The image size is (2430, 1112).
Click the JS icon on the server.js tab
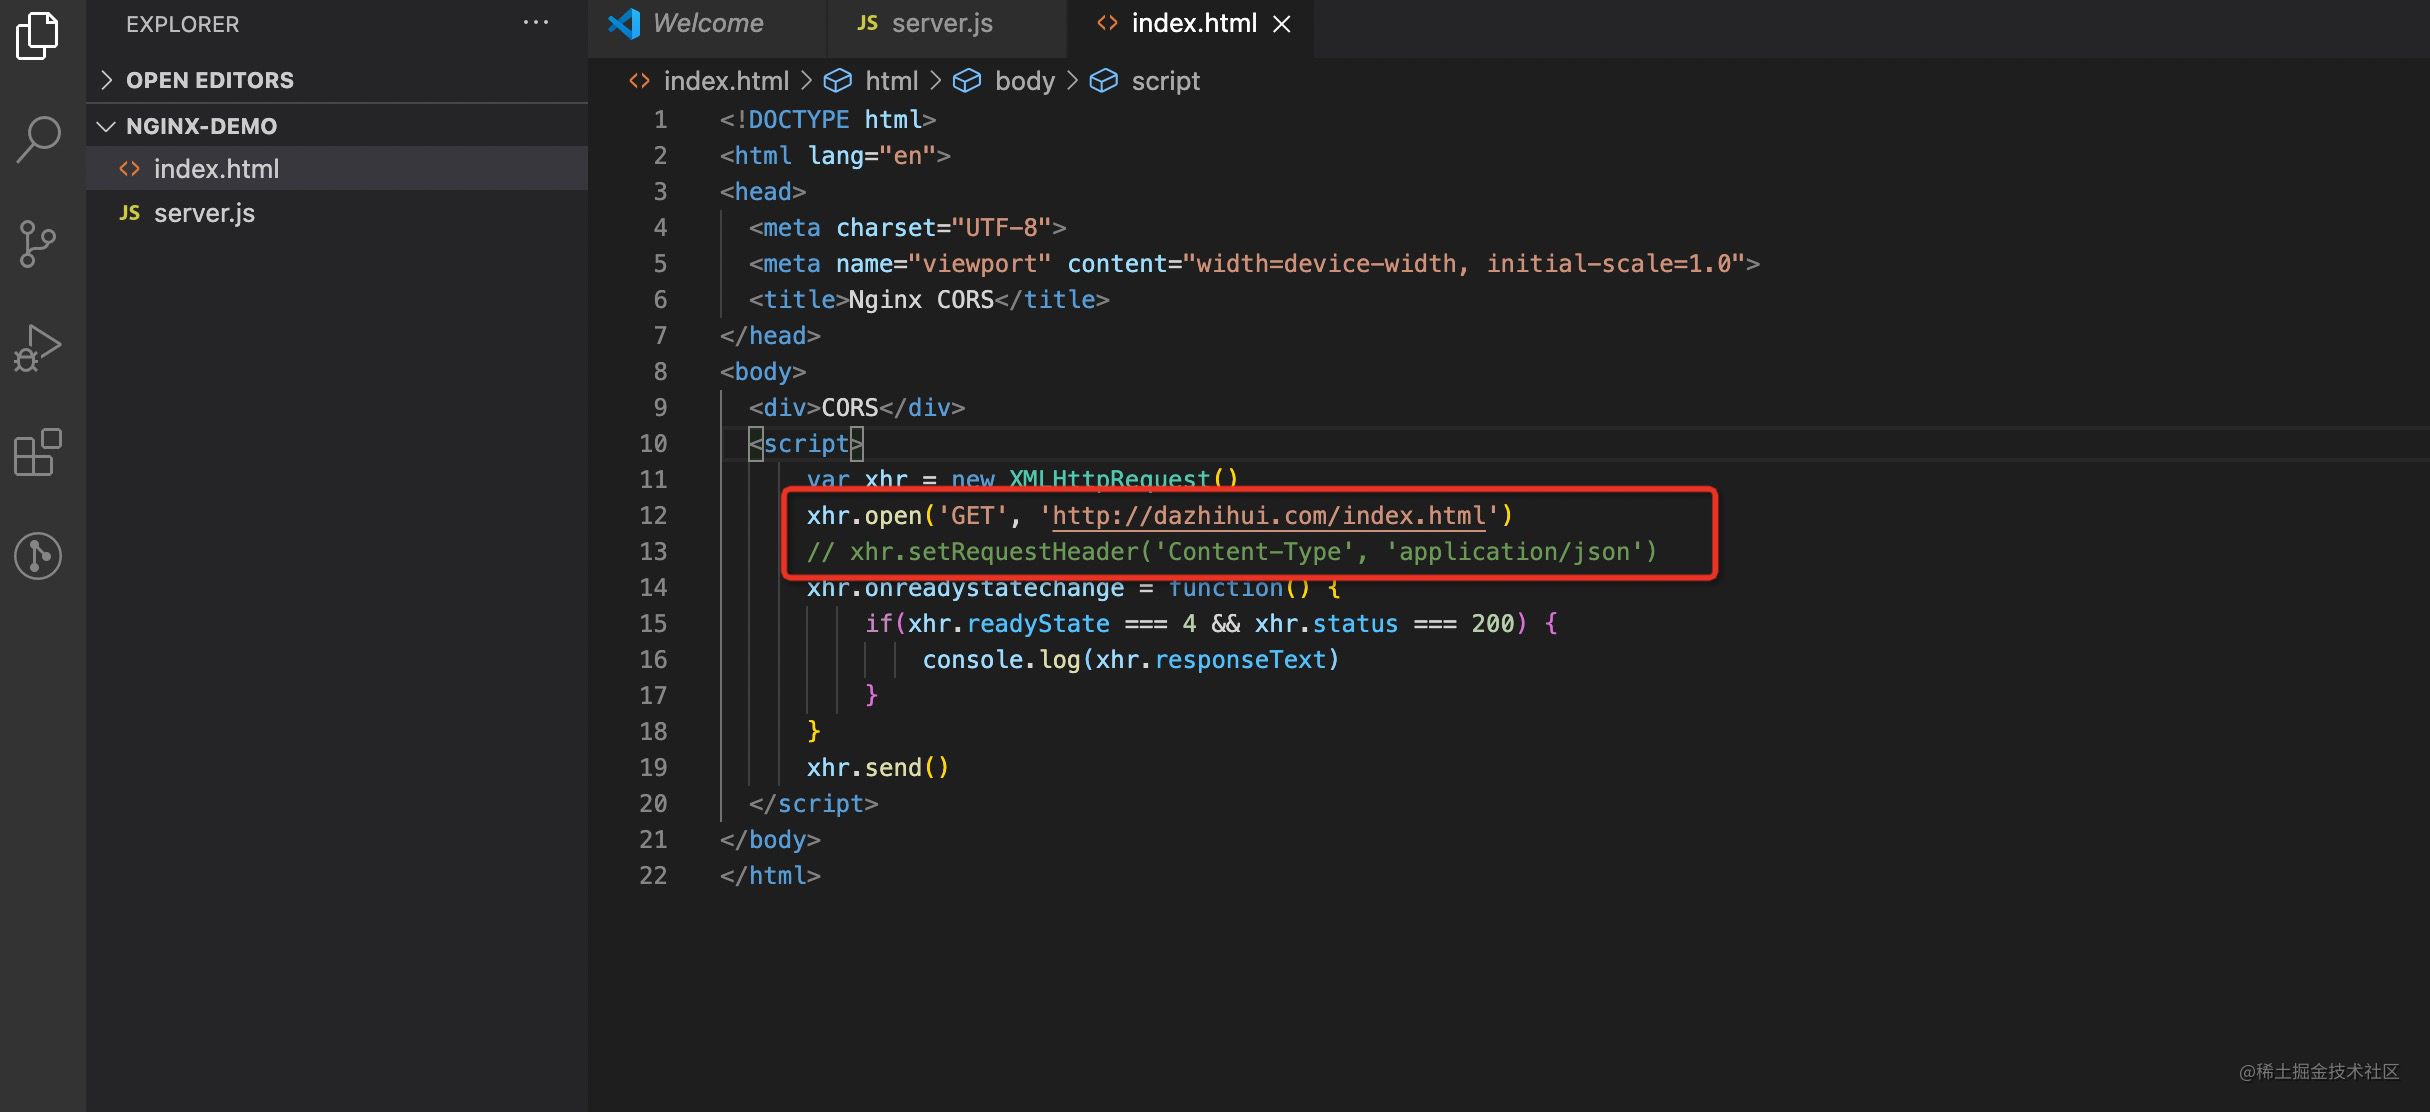click(866, 23)
